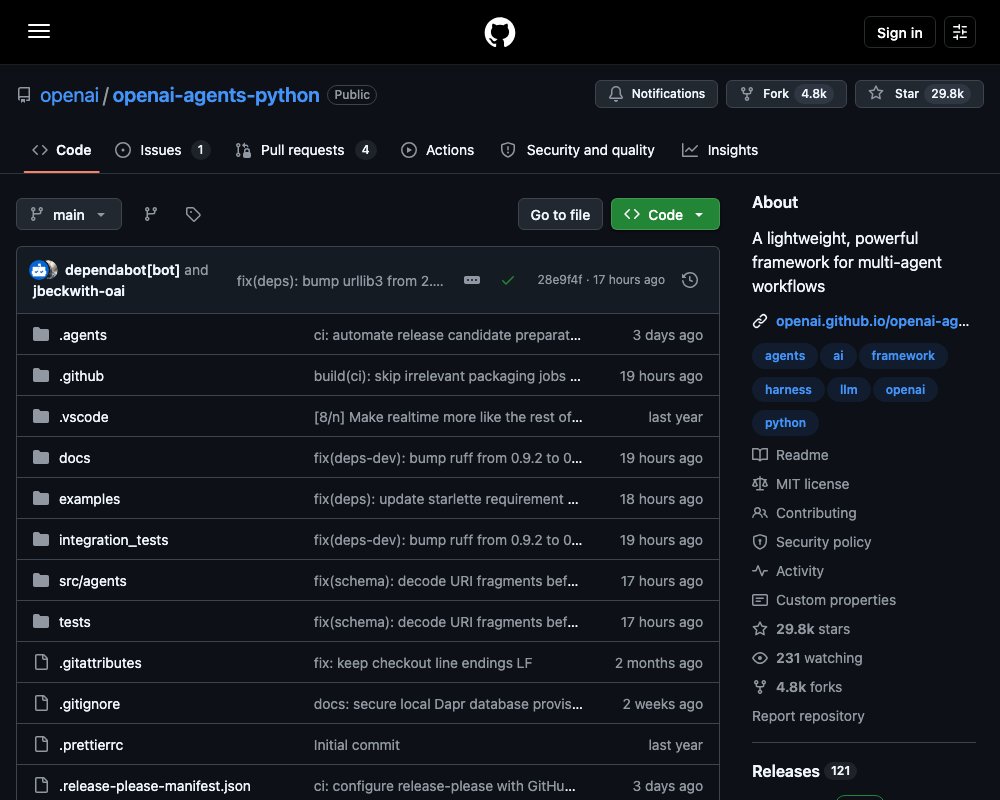Open the openai.github.io documentation link

(872, 321)
